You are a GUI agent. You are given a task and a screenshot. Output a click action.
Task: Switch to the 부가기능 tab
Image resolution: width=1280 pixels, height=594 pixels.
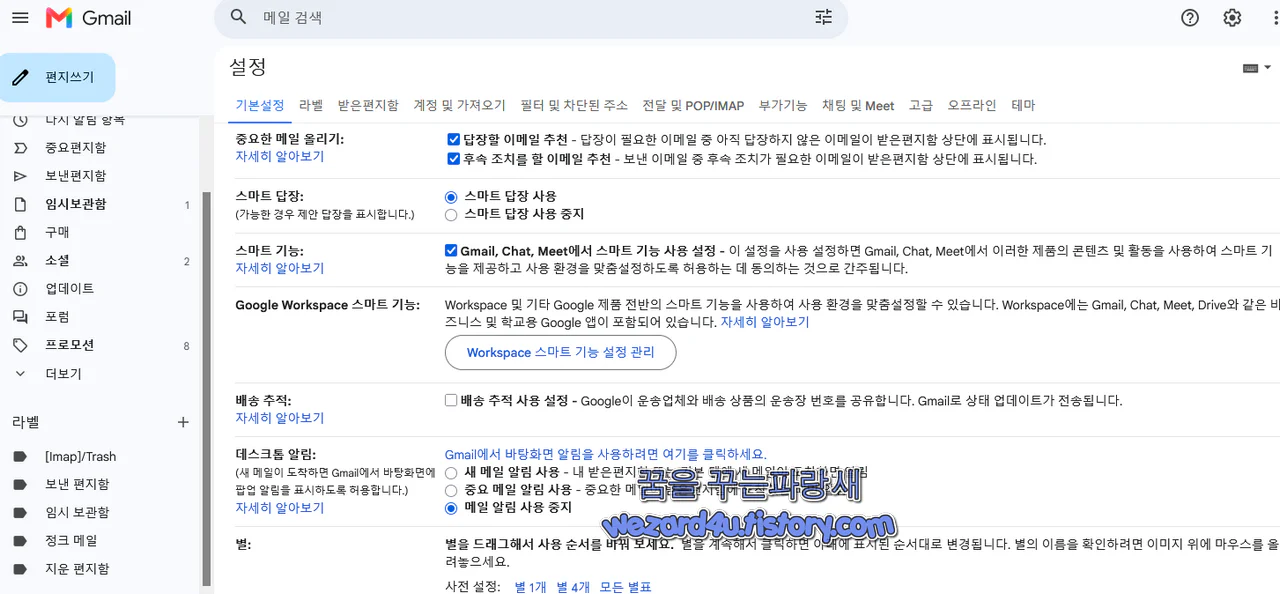coord(783,105)
